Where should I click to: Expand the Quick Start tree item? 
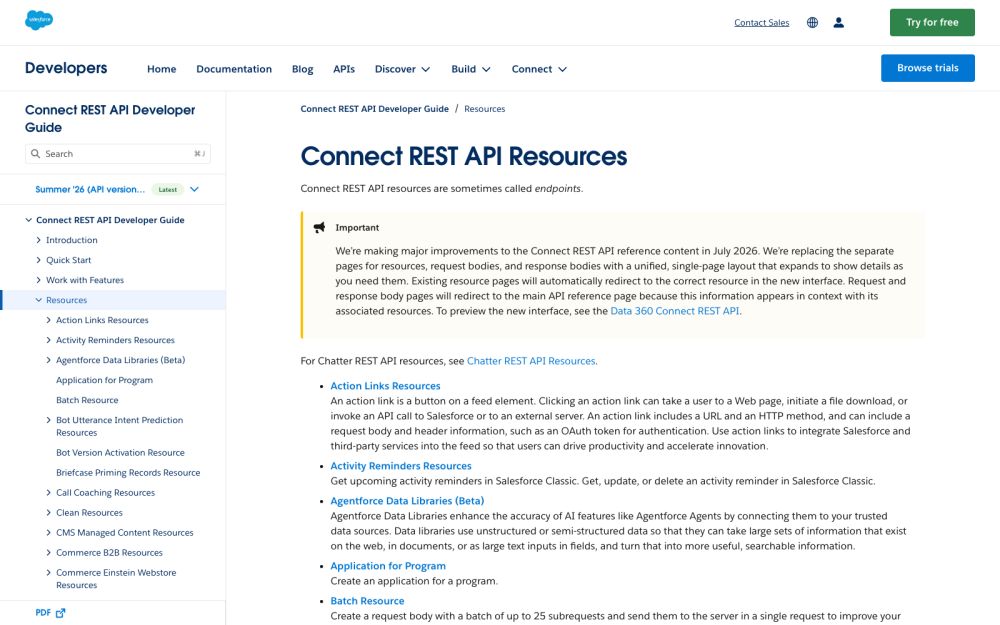point(38,260)
